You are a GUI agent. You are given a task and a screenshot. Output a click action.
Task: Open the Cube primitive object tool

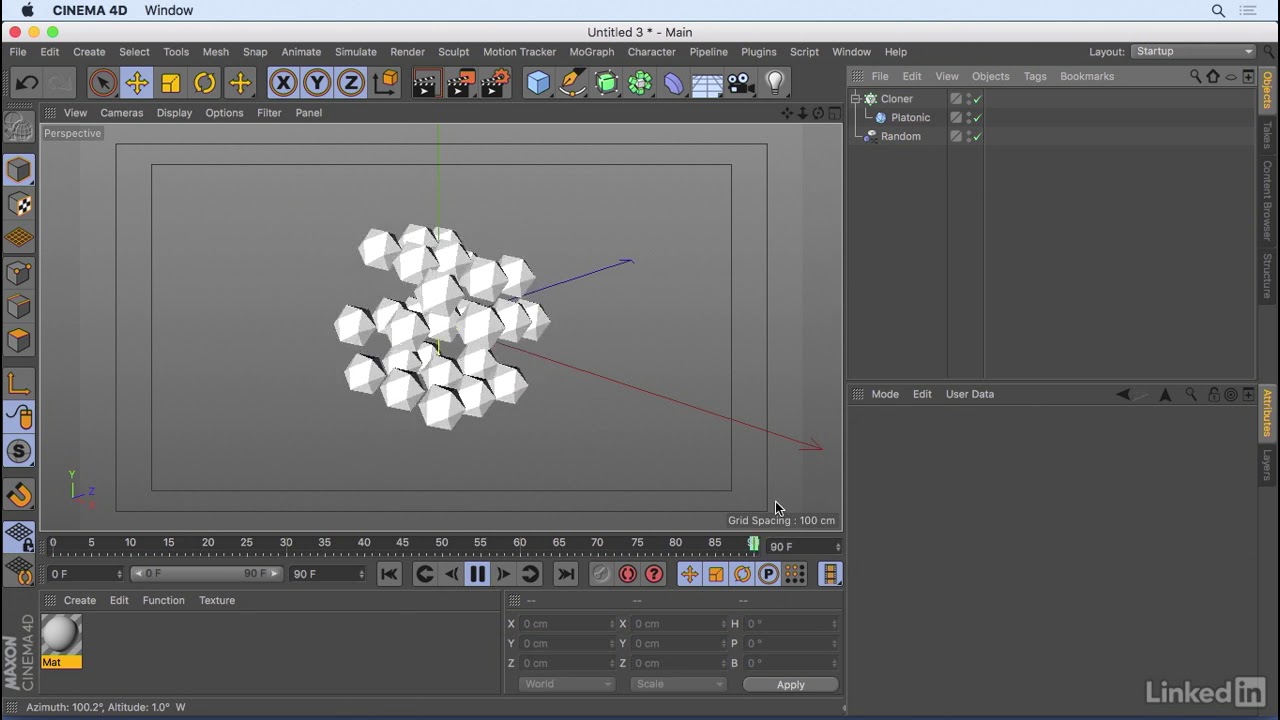click(x=538, y=83)
